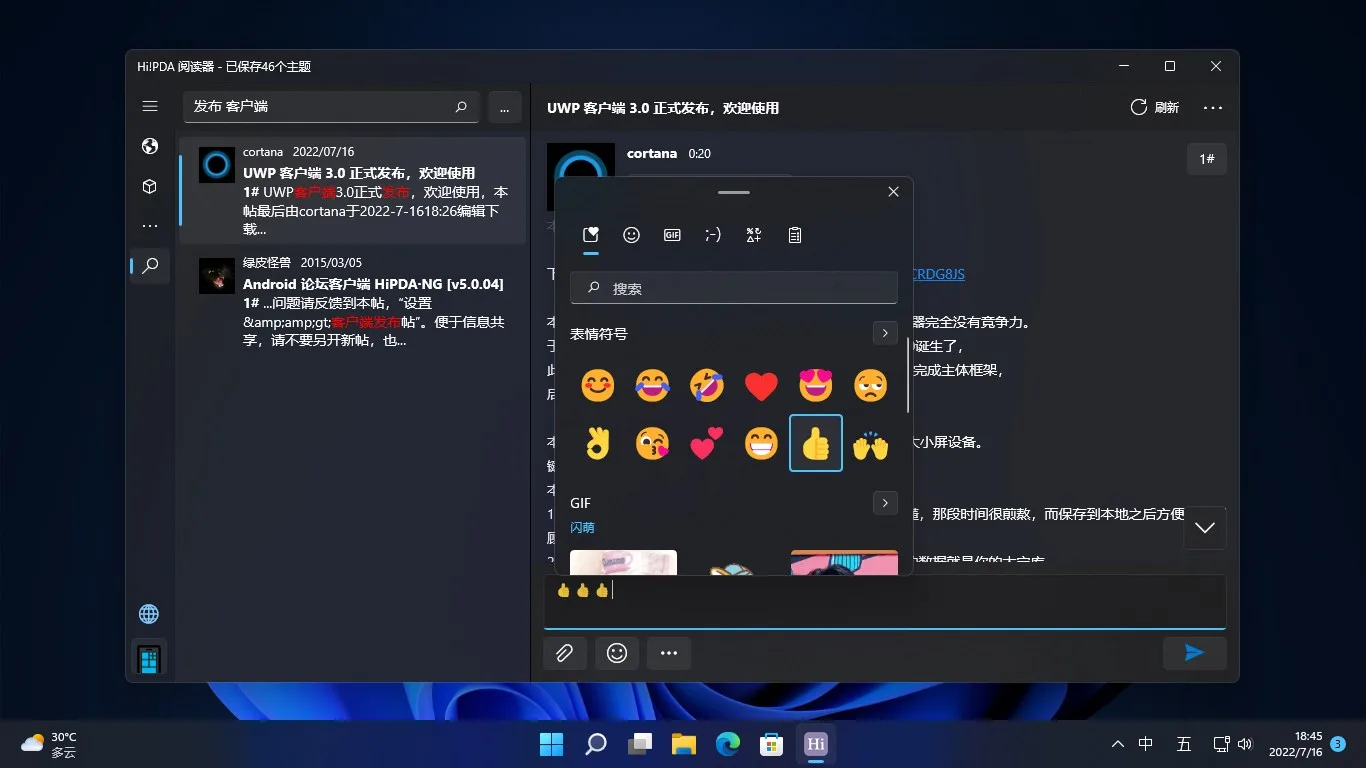The height and width of the screenshot is (768, 1366).
Task: Insert the grinning teeth face emoji
Action: [x=761, y=443]
